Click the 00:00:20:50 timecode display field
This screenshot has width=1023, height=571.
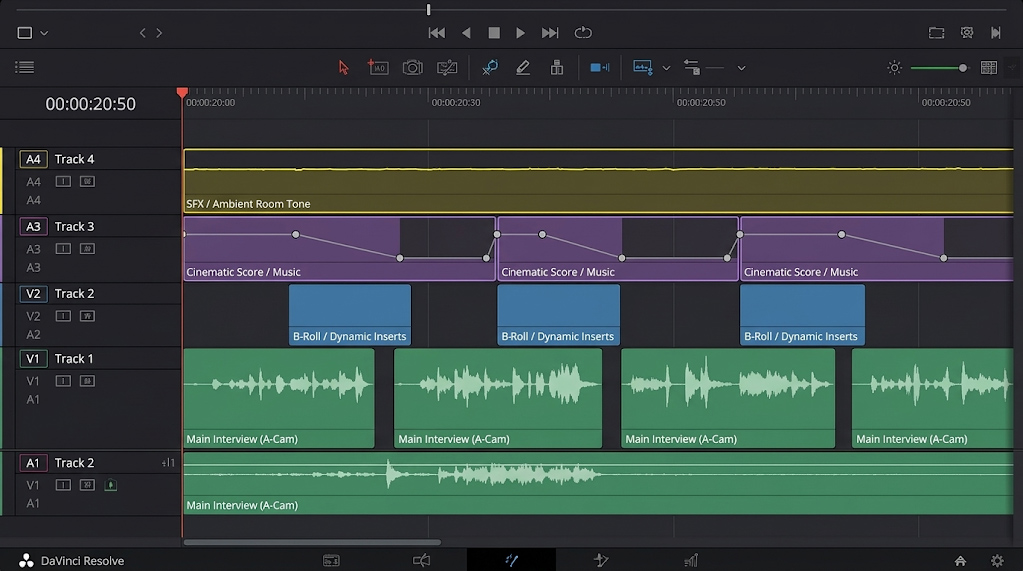coord(91,104)
